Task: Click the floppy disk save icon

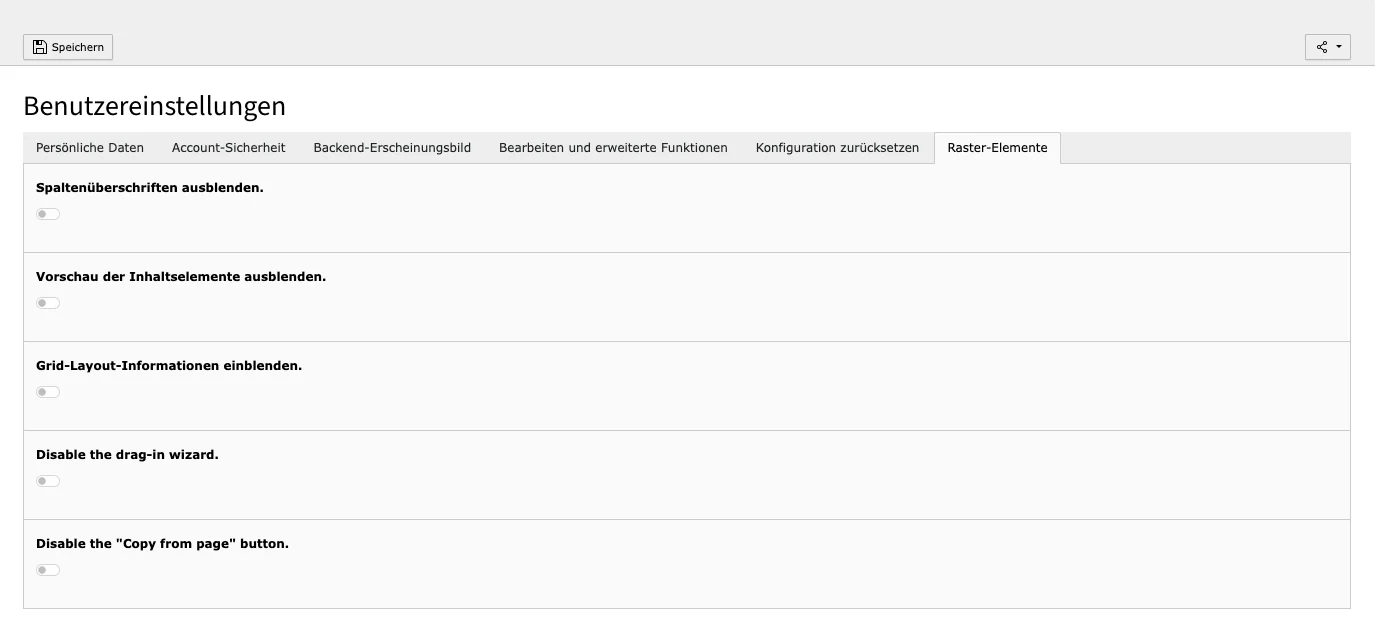Action: tap(39, 46)
